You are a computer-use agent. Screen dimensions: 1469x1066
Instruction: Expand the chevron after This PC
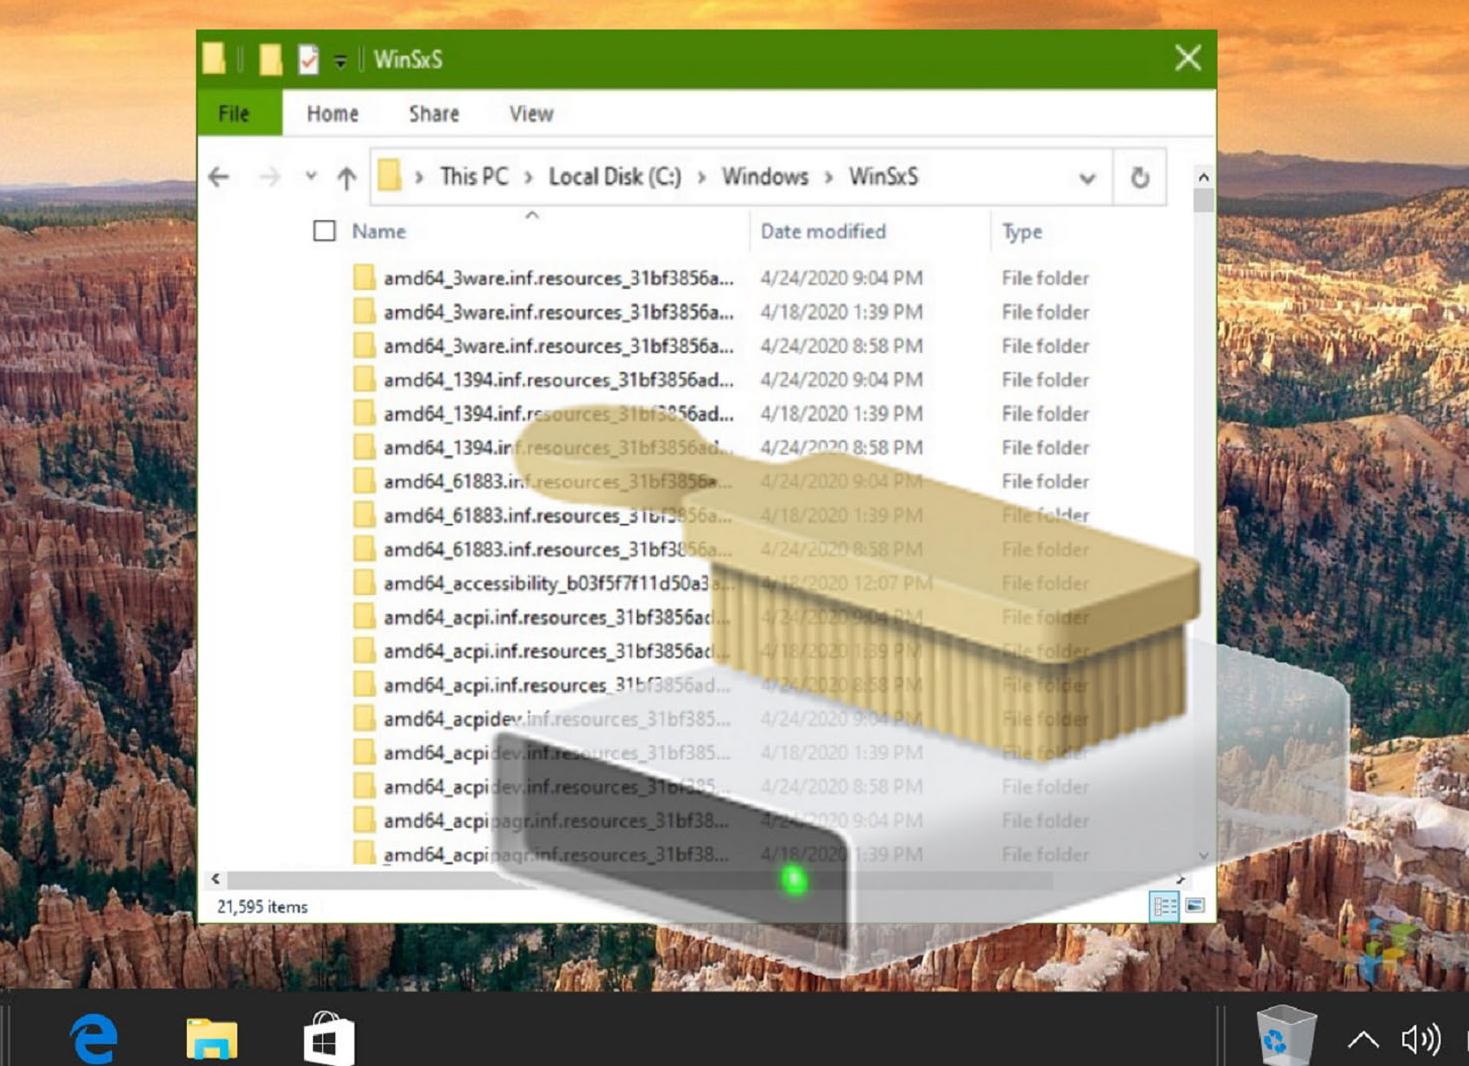coord(529,178)
